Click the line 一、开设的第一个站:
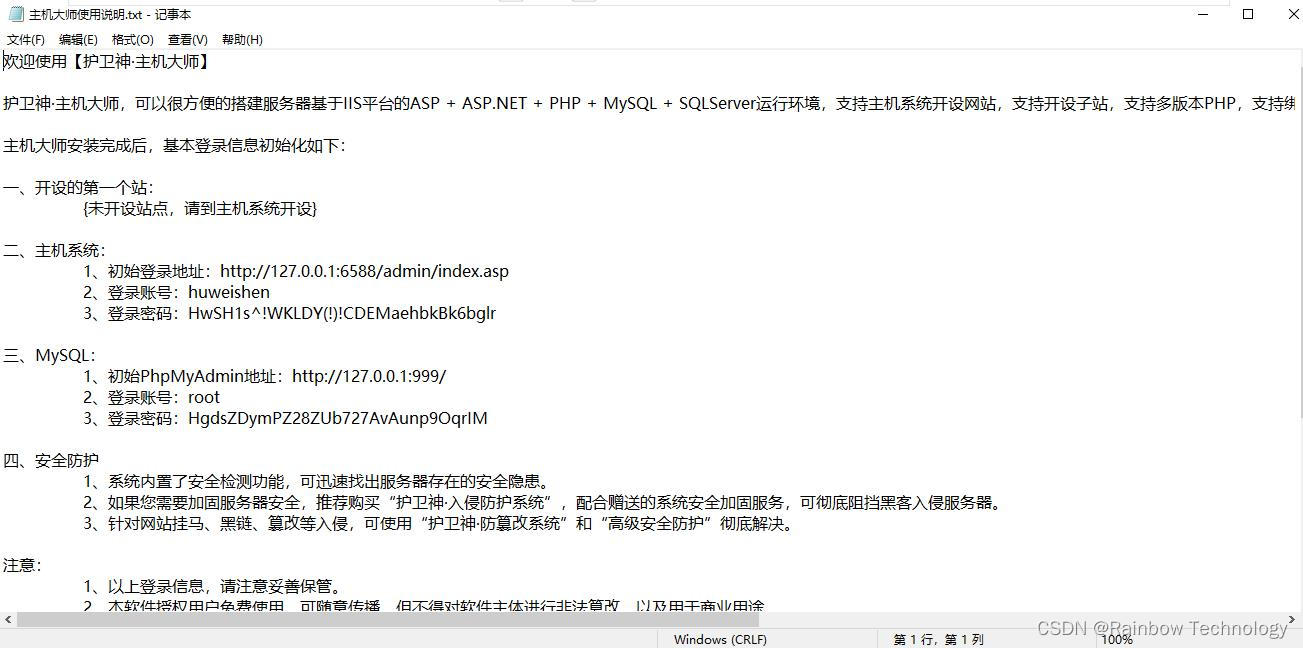The width and height of the screenshot is (1303, 648). 79,187
